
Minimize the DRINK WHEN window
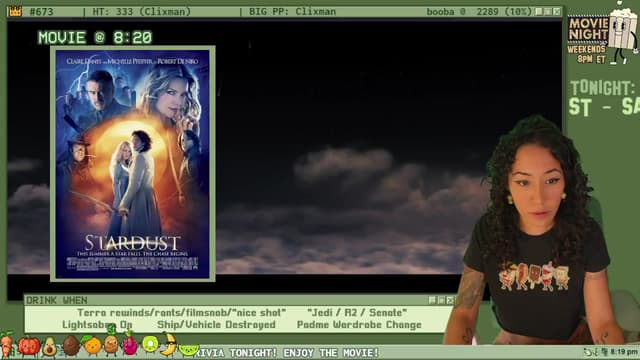tap(433, 300)
